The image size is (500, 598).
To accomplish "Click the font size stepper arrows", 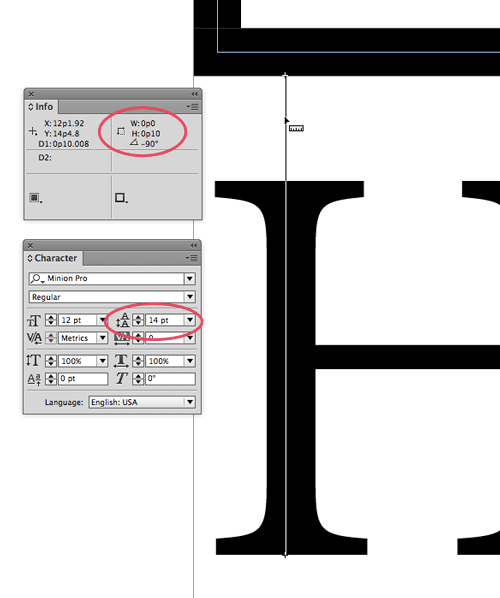I will 51,320.
